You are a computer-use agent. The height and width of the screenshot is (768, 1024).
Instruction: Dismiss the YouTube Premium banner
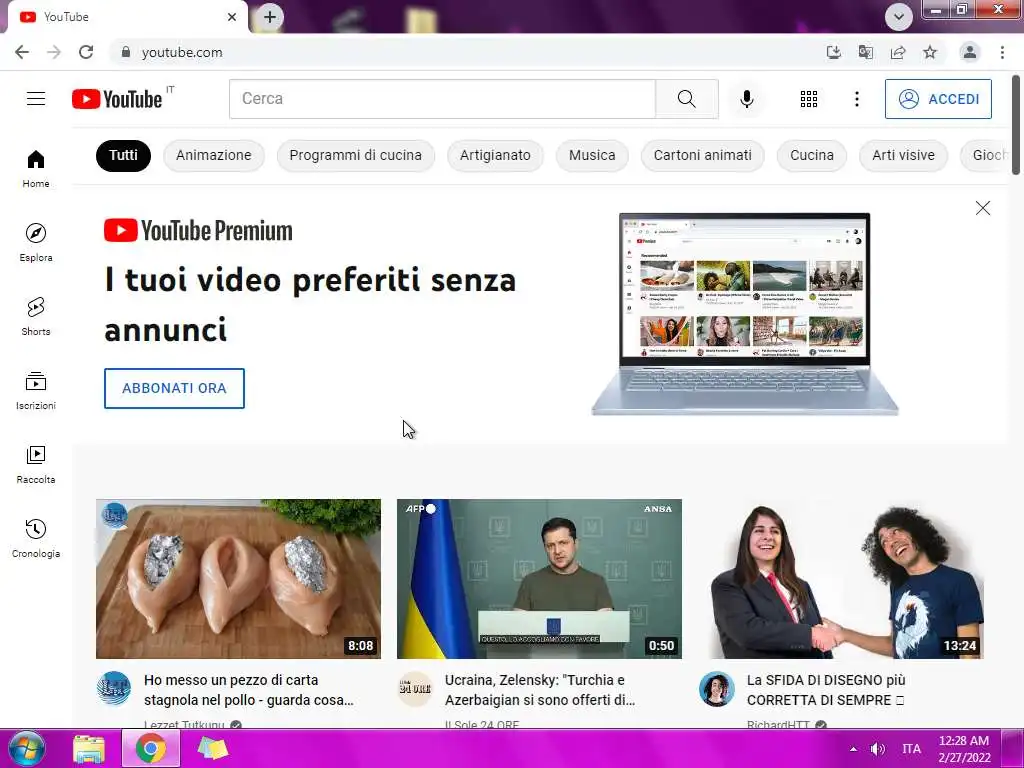982,208
